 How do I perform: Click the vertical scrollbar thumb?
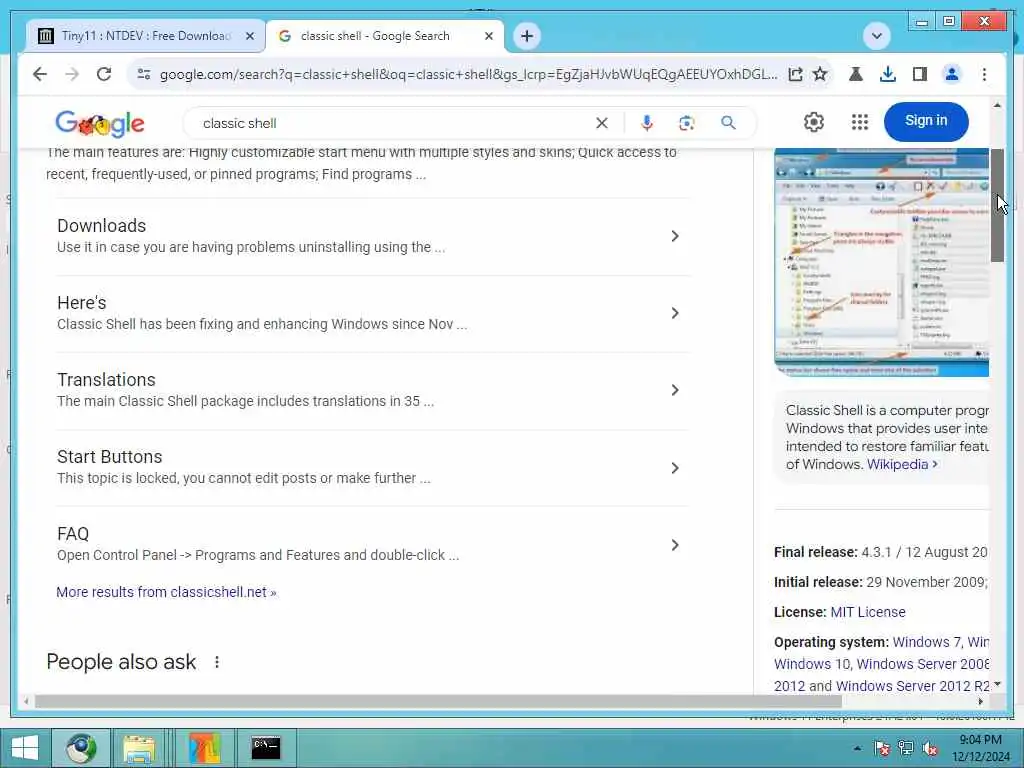pos(997,205)
